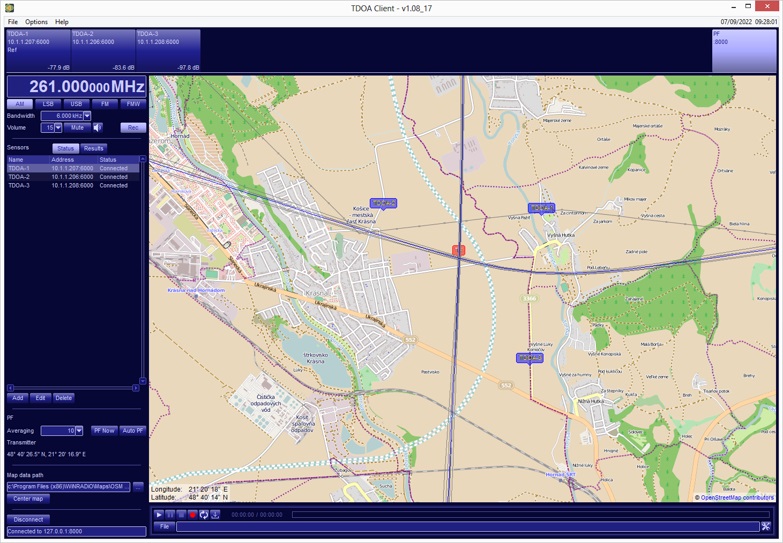Select AM demodulation mode
783x543 pixels.
coord(19,104)
